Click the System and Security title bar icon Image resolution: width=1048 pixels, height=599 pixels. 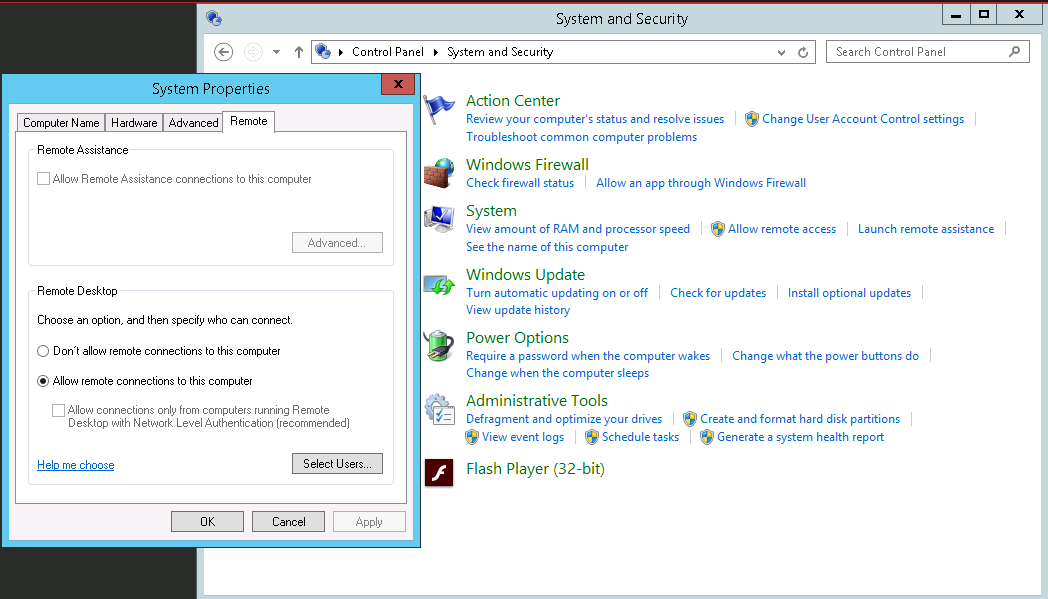tap(214, 18)
